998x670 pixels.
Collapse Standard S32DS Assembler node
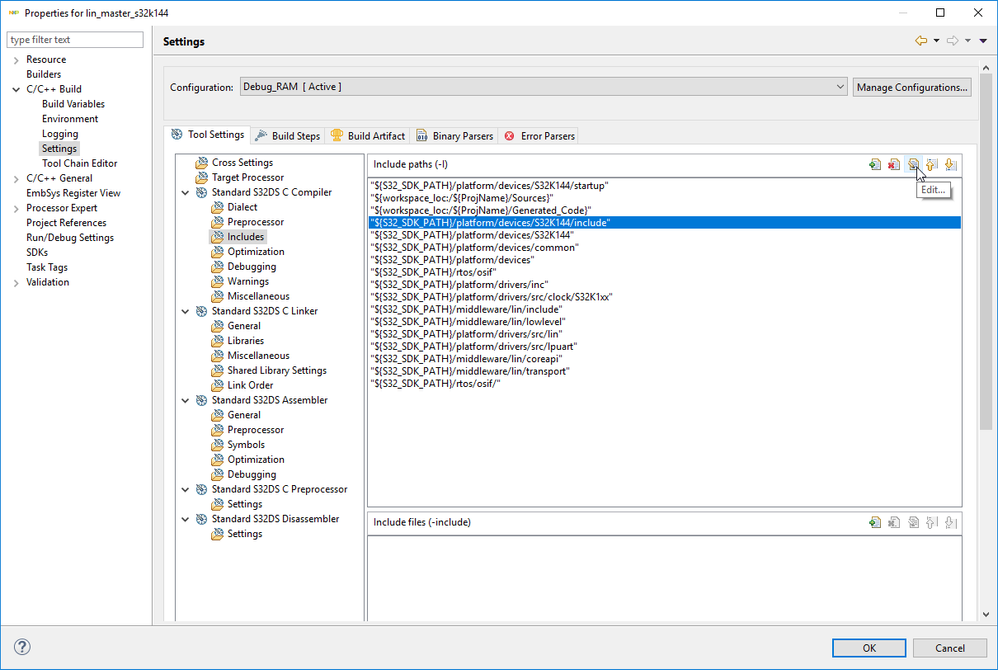coord(185,400)
